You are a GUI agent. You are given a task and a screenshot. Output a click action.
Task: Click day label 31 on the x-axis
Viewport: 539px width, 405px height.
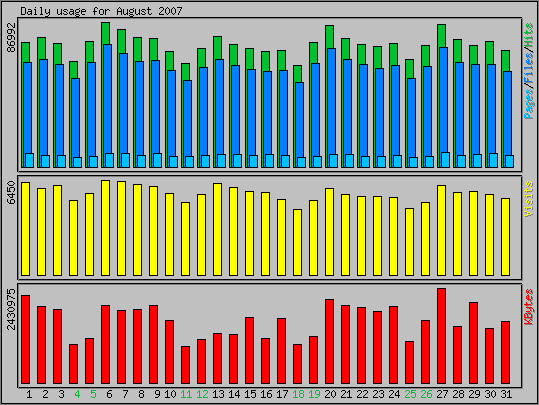(506, 394)
